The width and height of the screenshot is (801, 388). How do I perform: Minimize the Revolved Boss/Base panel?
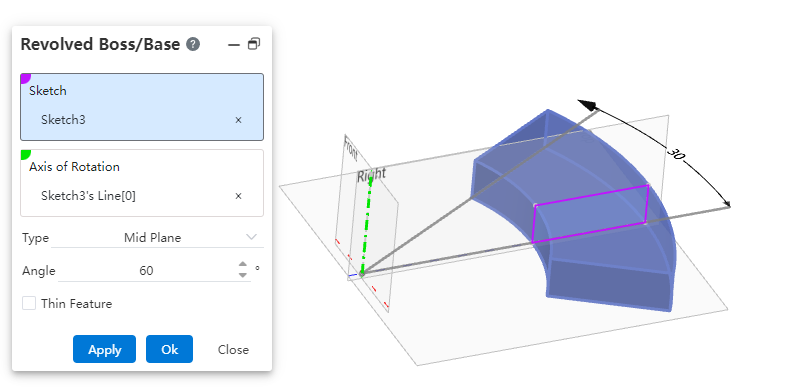[x=233, y=45]
